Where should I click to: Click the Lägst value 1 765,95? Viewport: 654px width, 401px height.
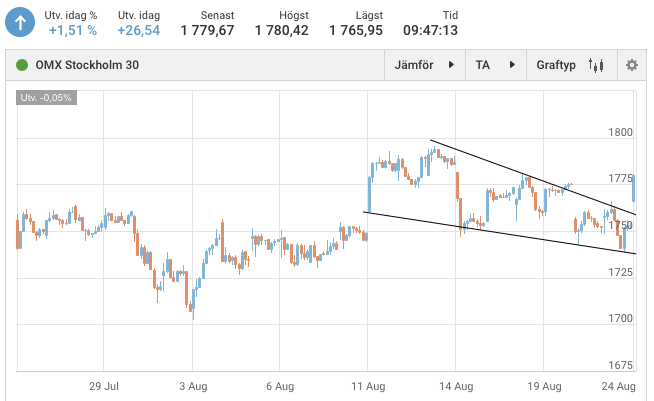point(355,30)
